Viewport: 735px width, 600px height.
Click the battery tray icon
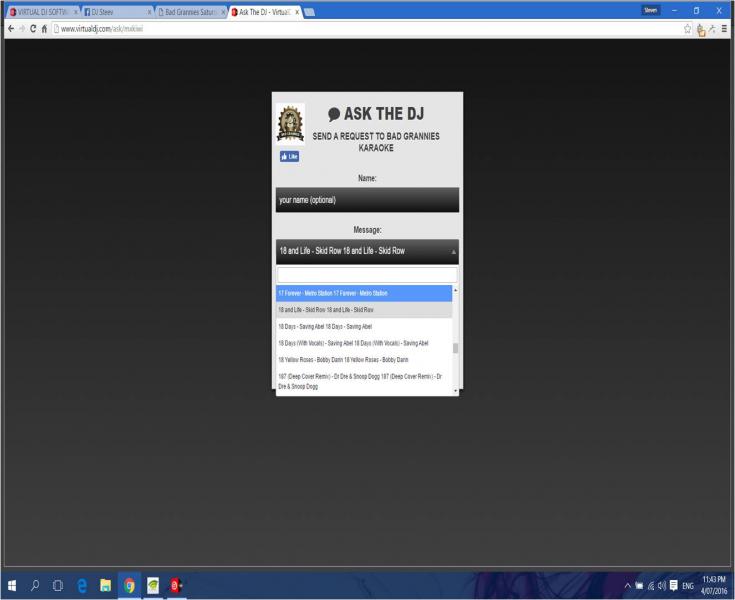click(639, 585)
